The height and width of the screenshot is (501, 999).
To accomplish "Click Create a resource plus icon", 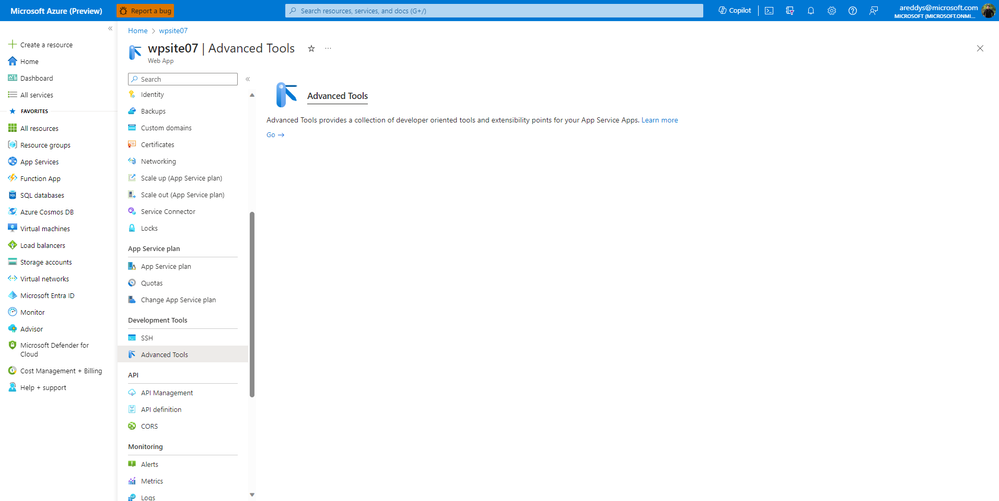I will coord(12,45).
